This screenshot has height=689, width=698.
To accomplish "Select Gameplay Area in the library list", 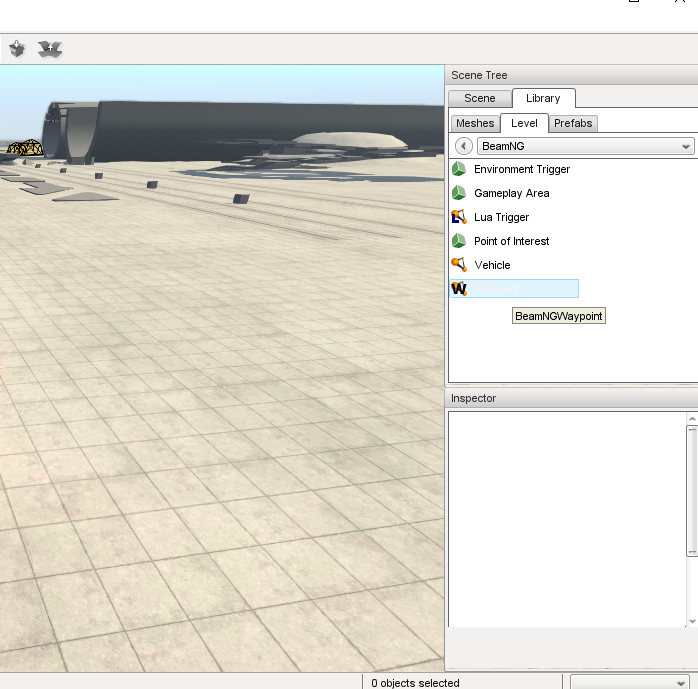I will pos(511,193).
